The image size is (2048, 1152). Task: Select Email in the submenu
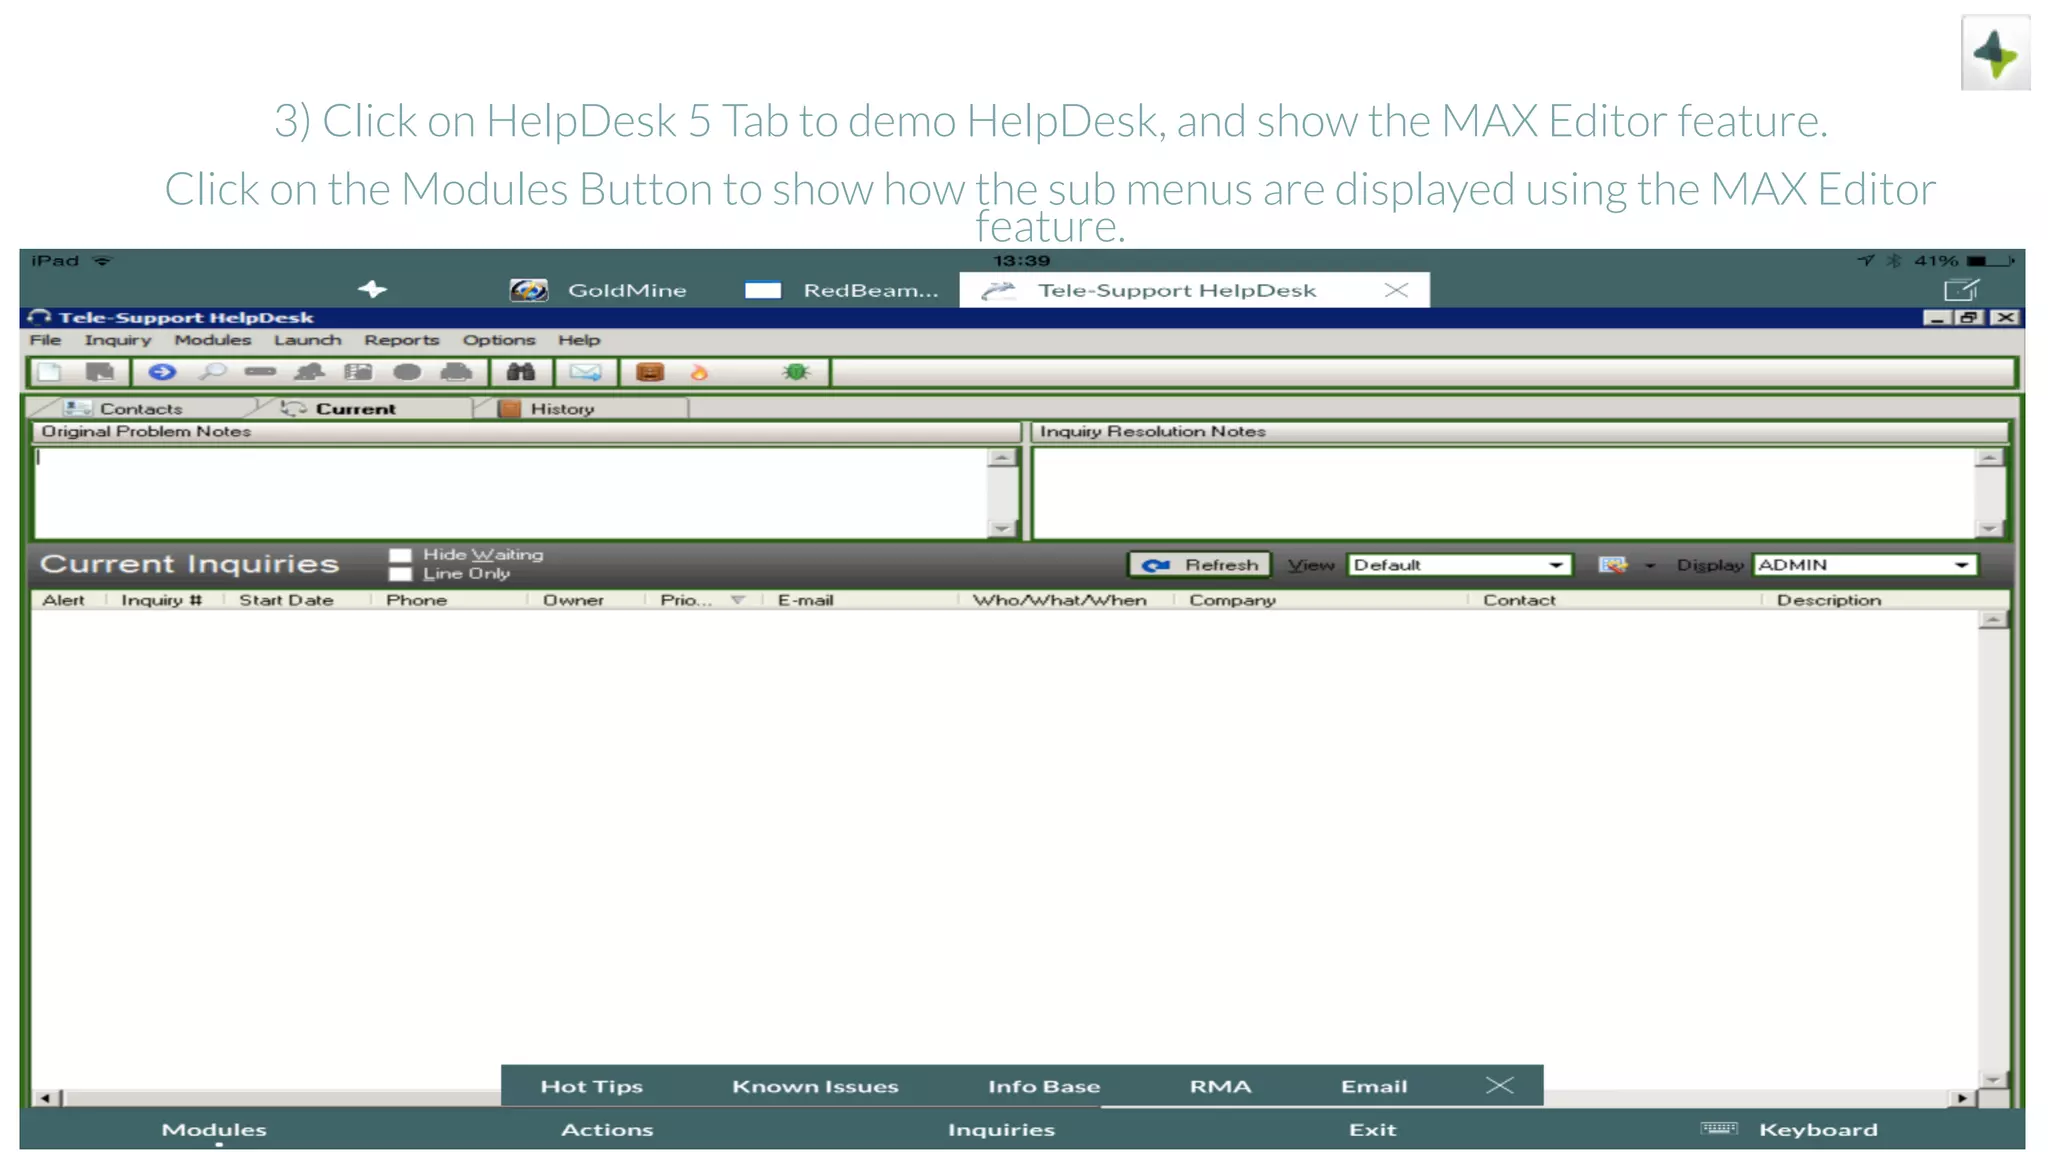pyautogui.click(x=1373, y=1086)
